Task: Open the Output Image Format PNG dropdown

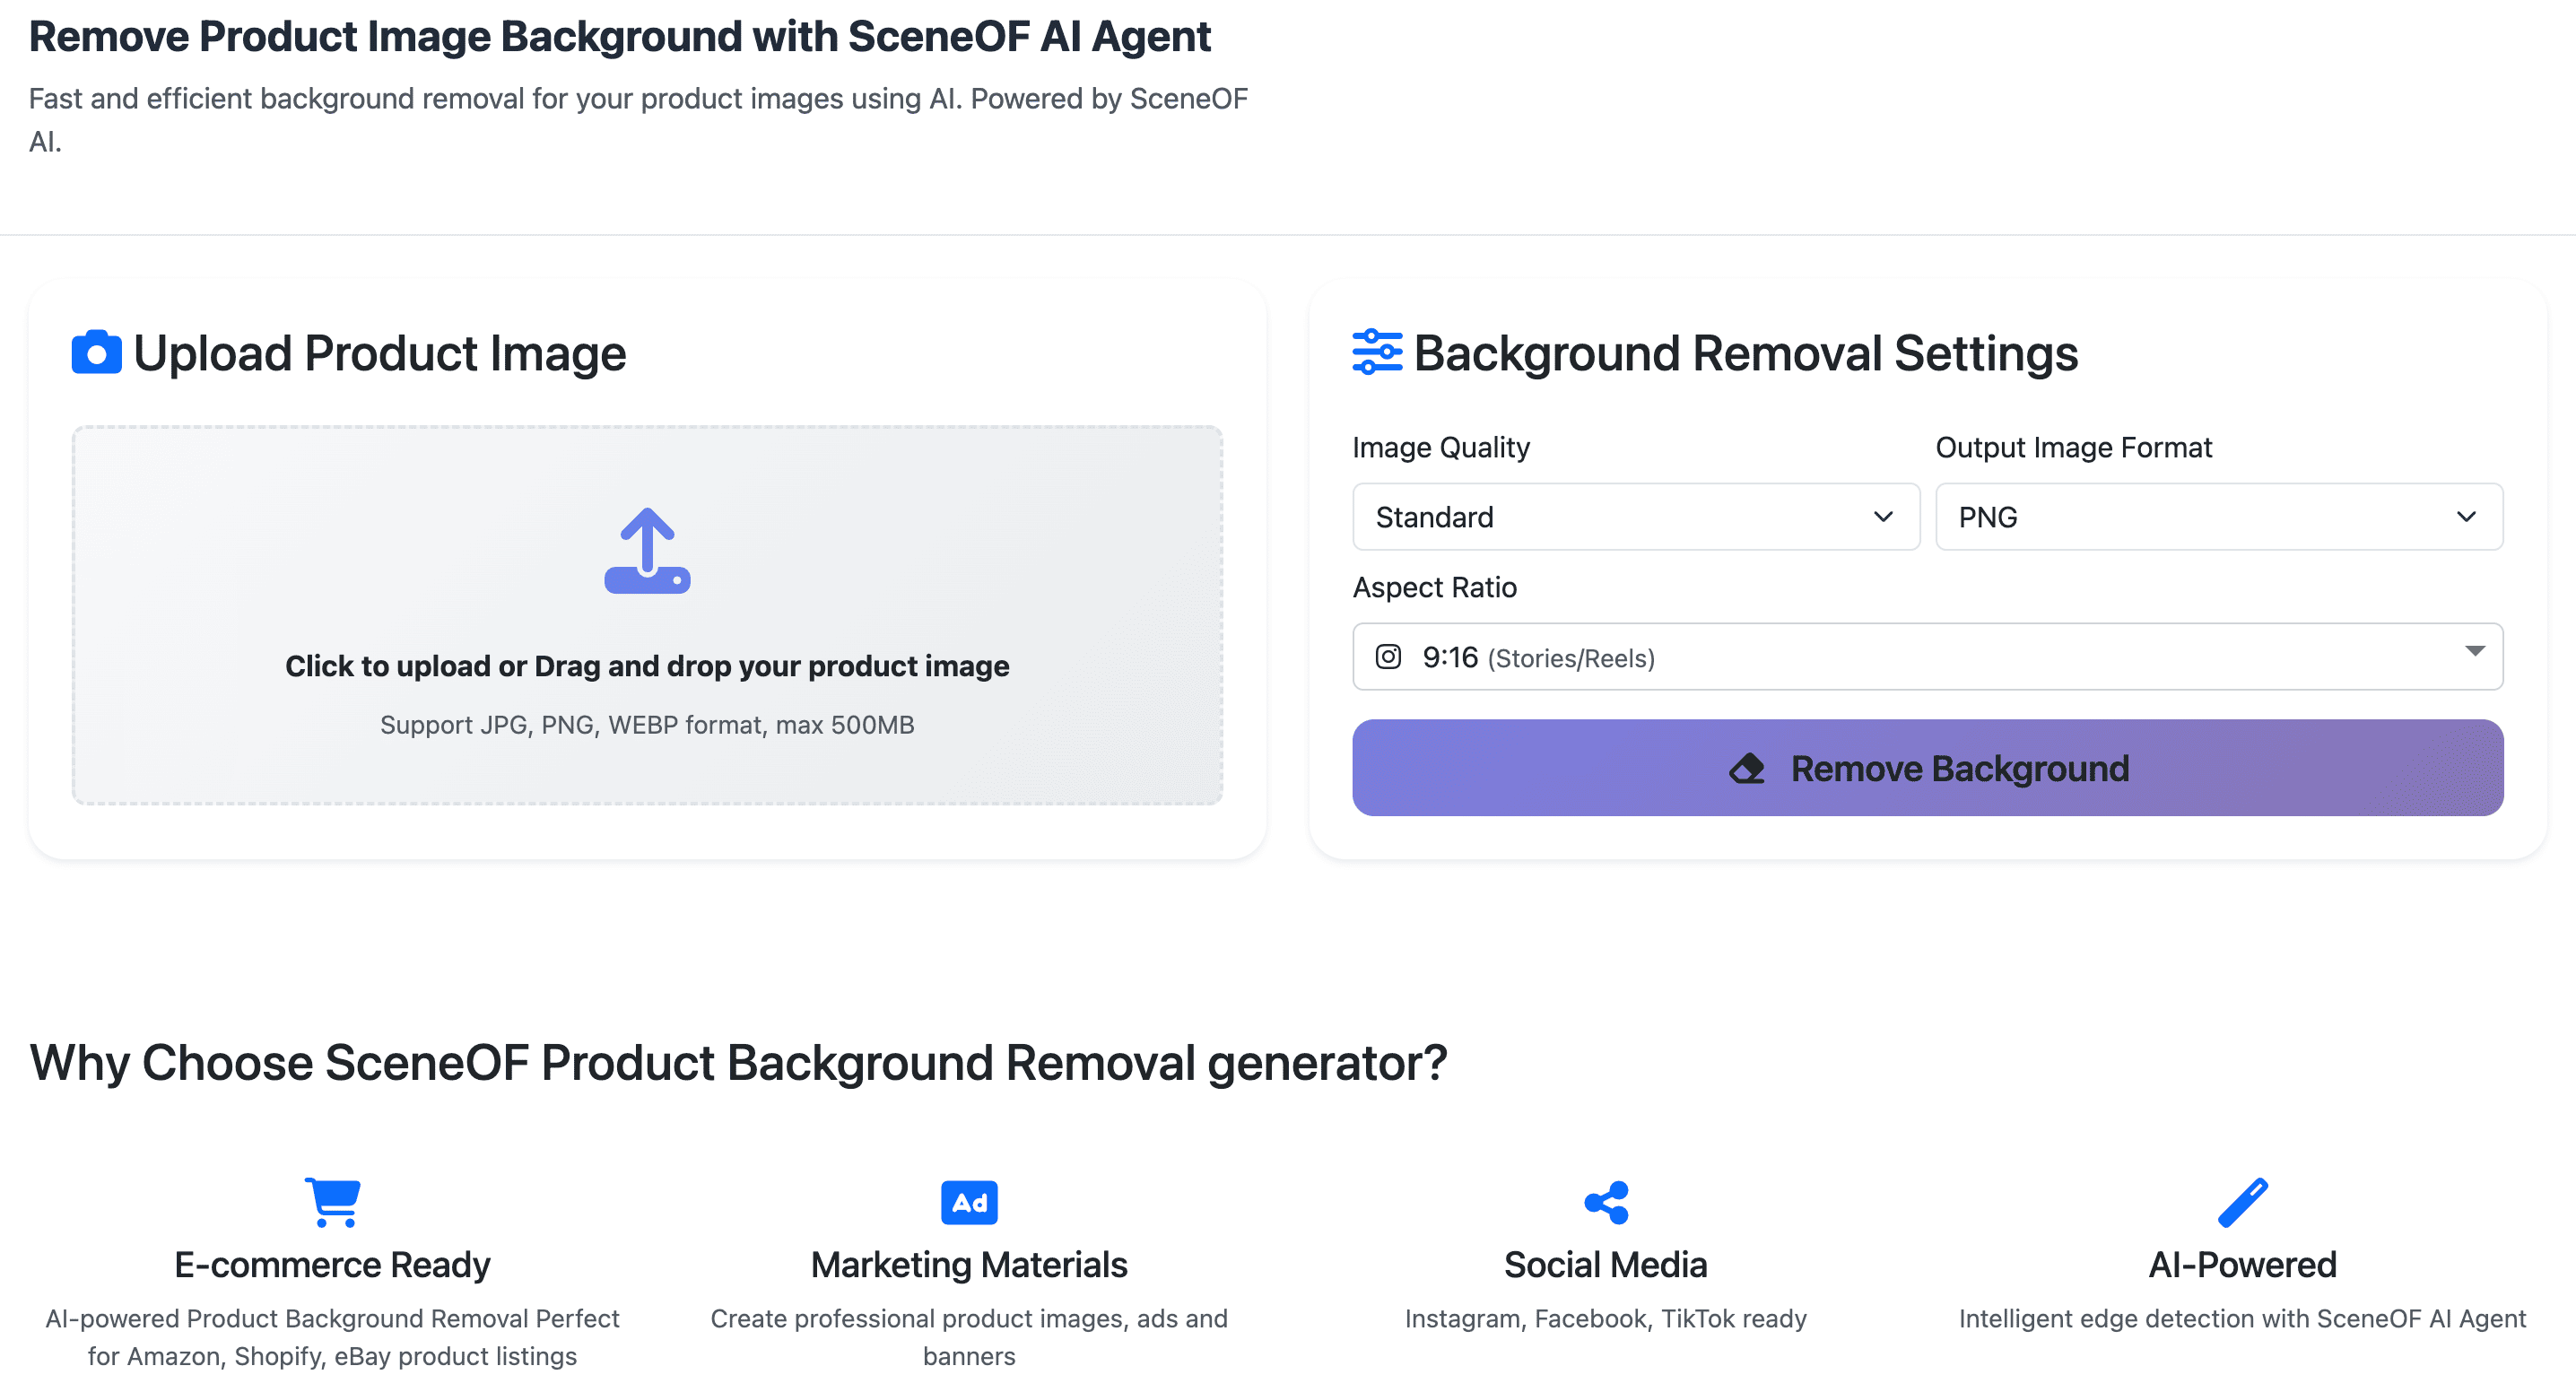Action: click(x=2218, y=517)
